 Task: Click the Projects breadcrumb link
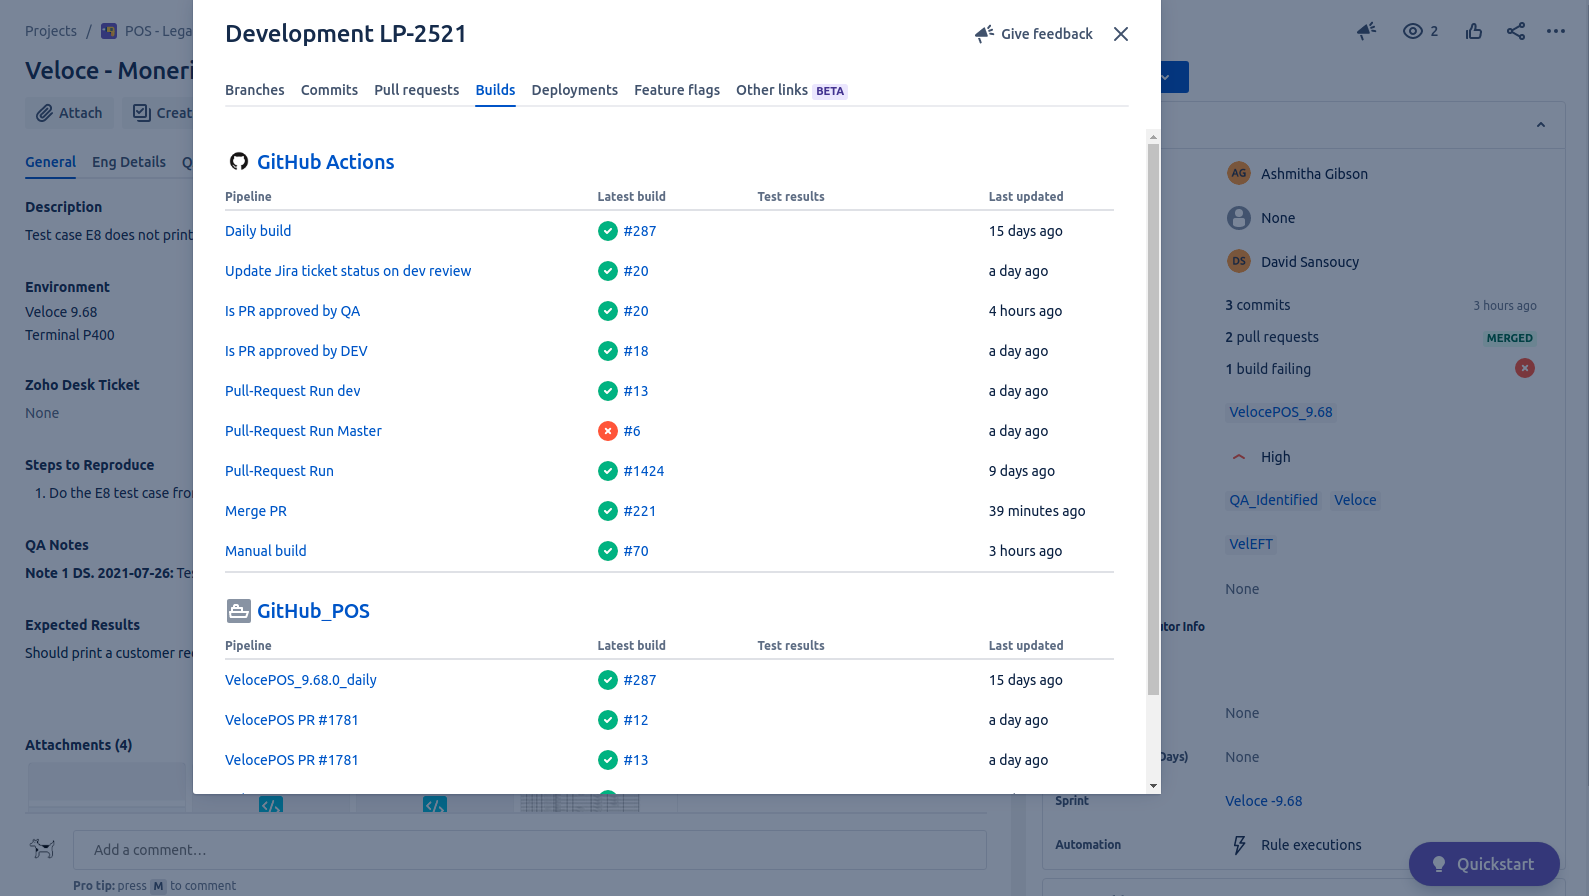(51, 31)
